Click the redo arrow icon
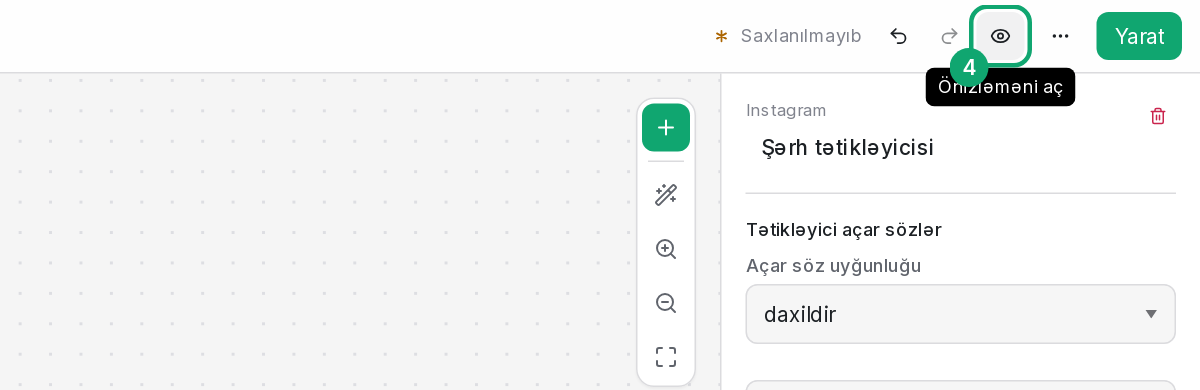Screen dimensions: 1200x390 click(949, 36)
